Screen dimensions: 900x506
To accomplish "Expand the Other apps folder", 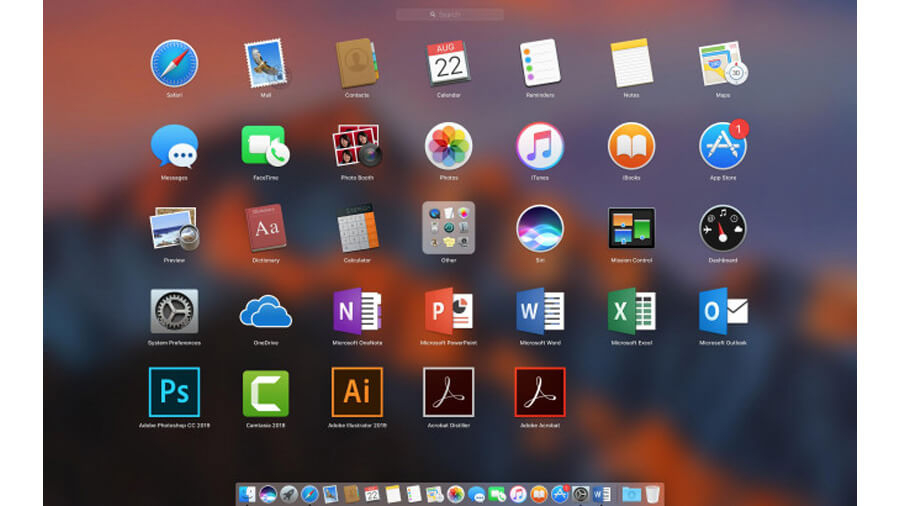I will point(449,228).
